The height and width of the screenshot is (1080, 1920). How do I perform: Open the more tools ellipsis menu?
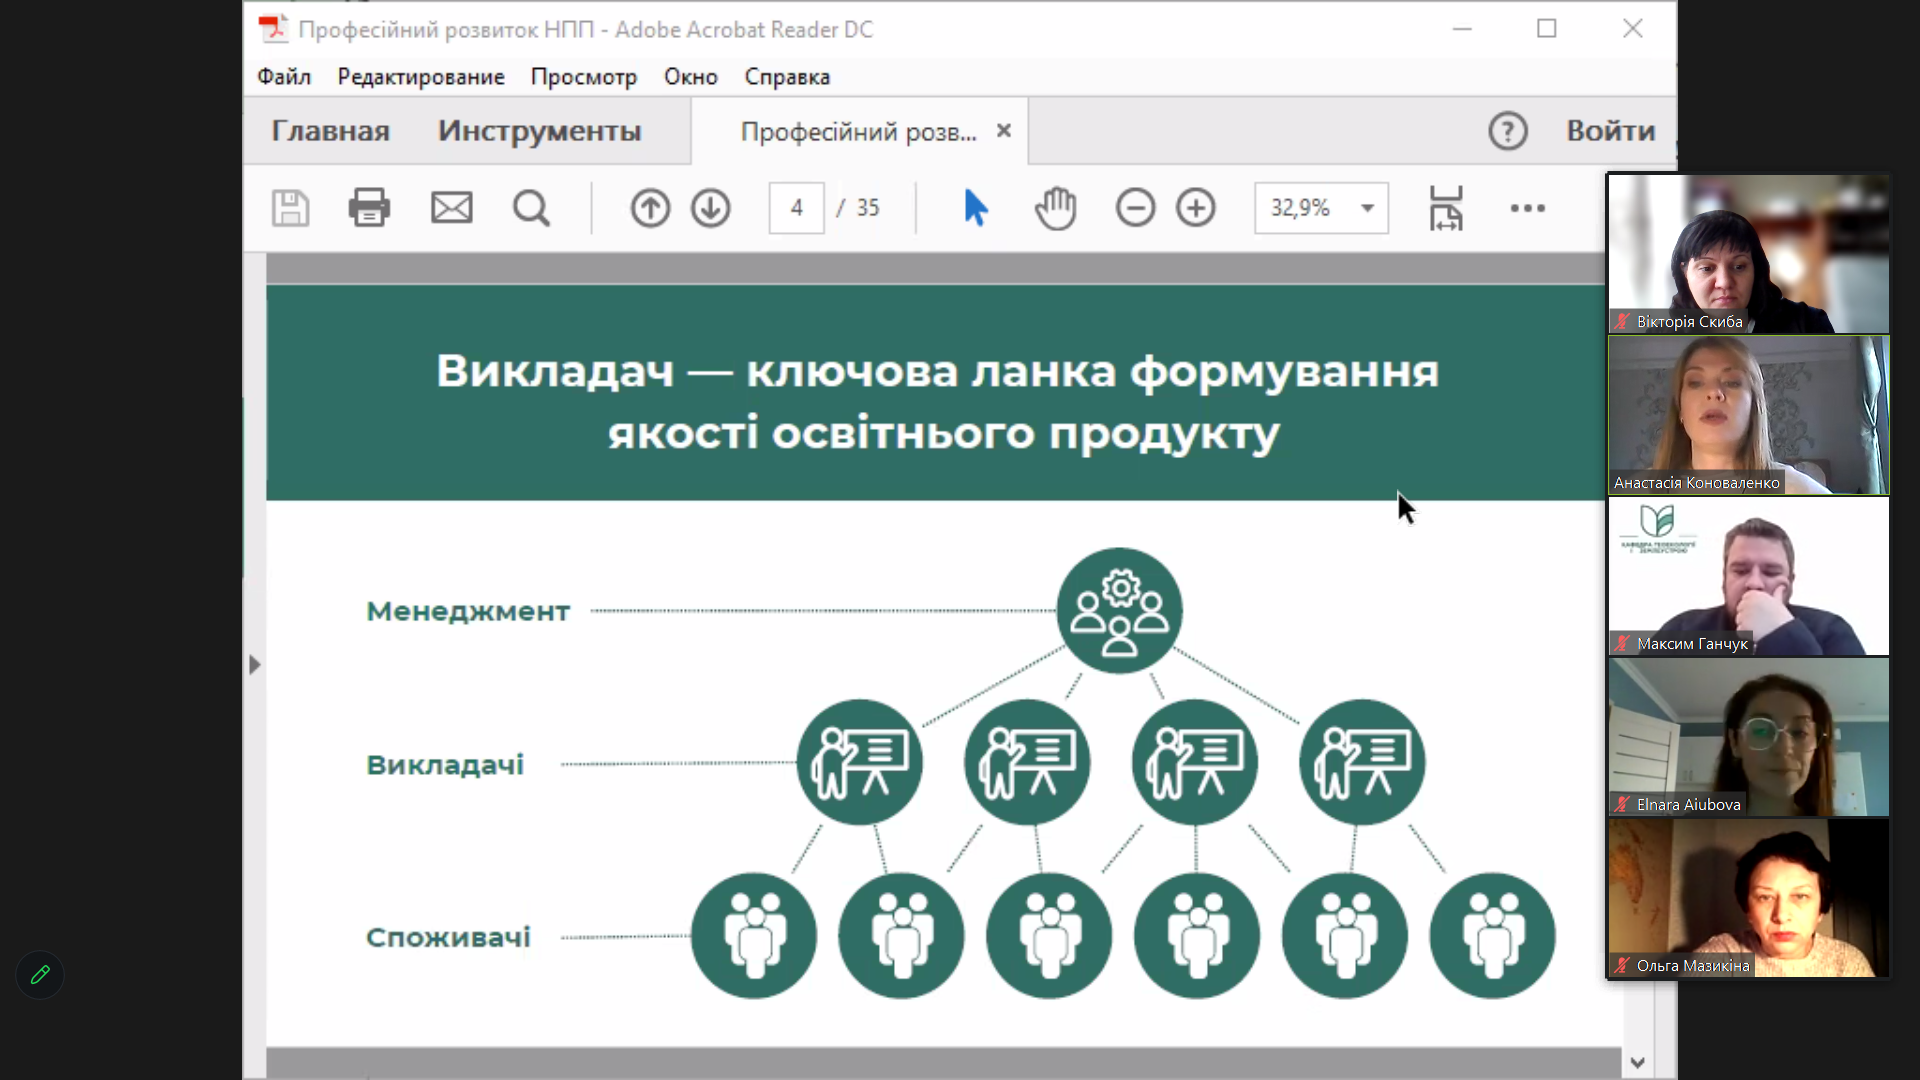click(1528, 208)
